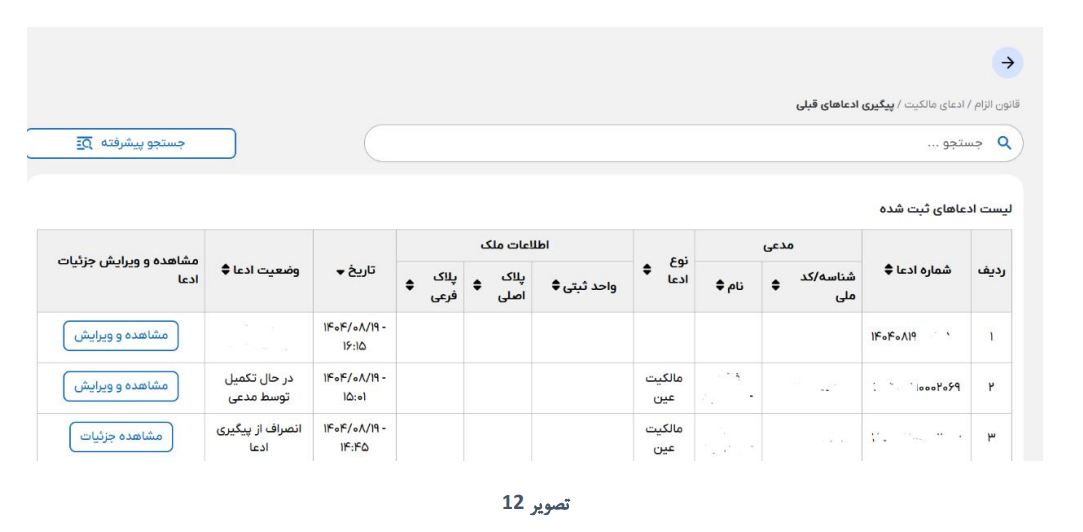Toggle date sort arrow beside تاریخ
The image size is (1083, 532).
(x=340, y=272)
